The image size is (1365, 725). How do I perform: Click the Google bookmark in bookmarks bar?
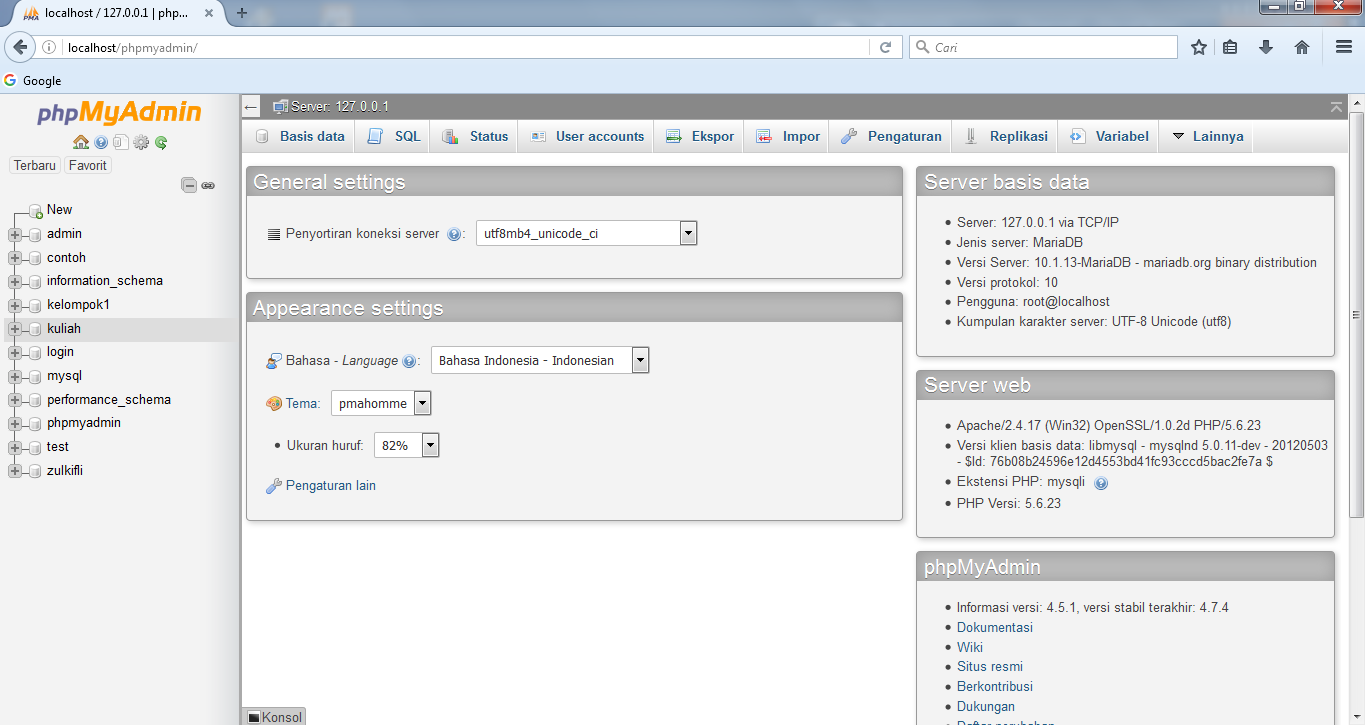[x=32, y=81]
